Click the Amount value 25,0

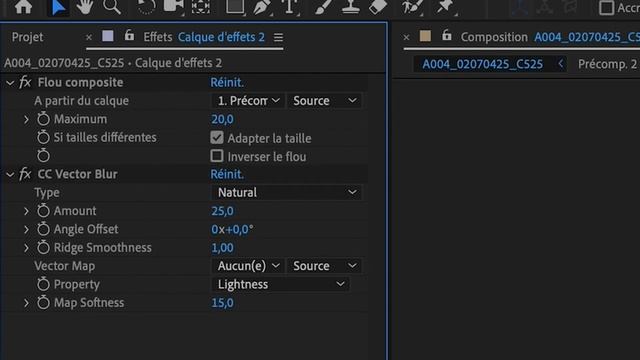click(x=222, y=211)
